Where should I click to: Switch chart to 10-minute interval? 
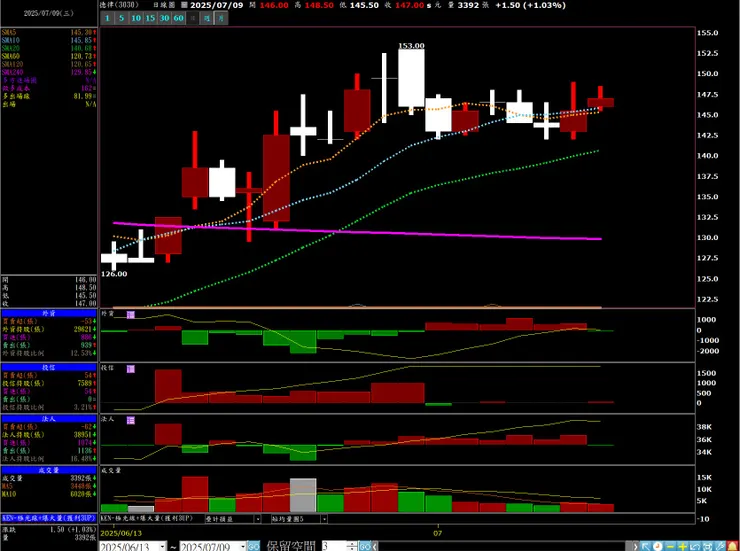[136, 18]
